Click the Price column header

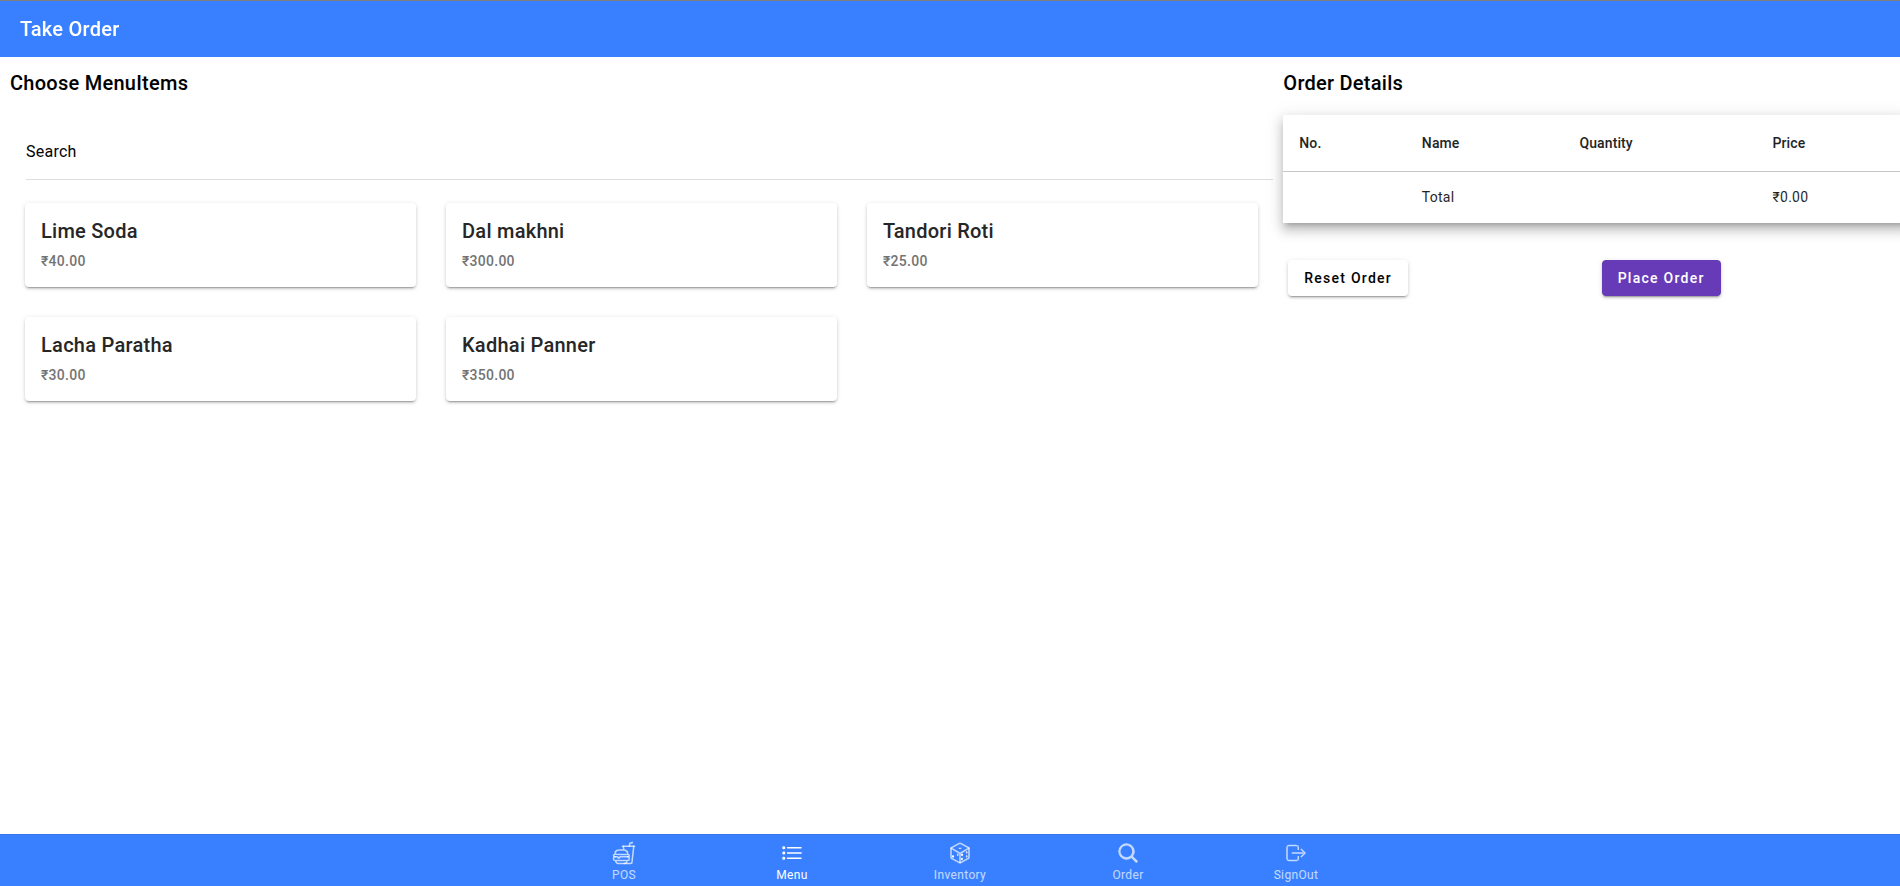1788,143
